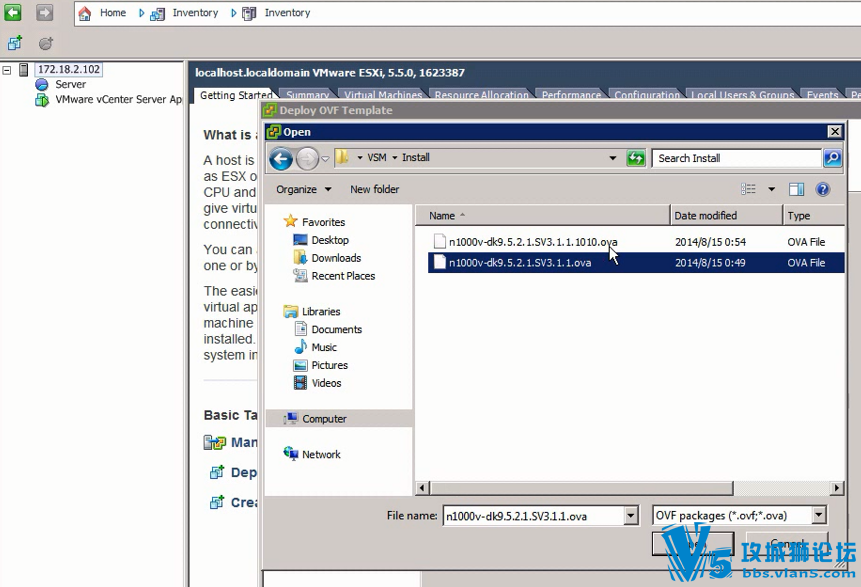Sort files by the Name column header
861x587 pixels.
point(543,215)
